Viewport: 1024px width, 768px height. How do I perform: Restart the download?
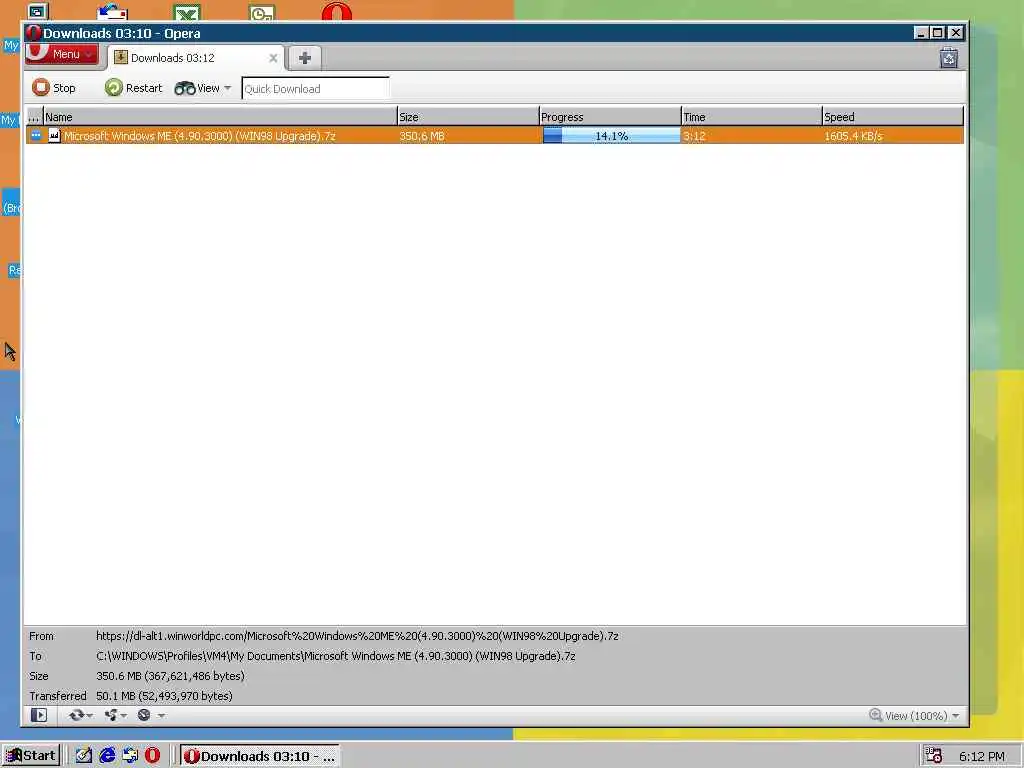coord(133,88)
